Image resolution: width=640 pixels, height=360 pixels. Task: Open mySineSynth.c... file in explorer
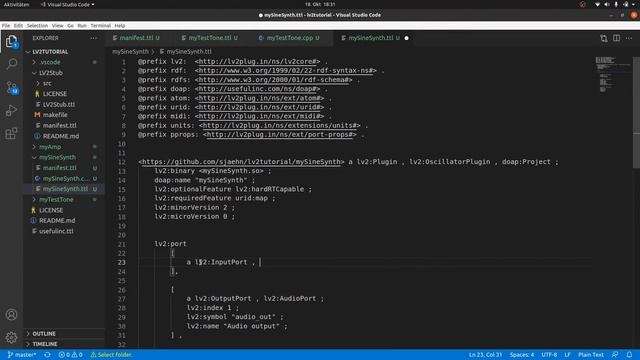click(65, 178)
